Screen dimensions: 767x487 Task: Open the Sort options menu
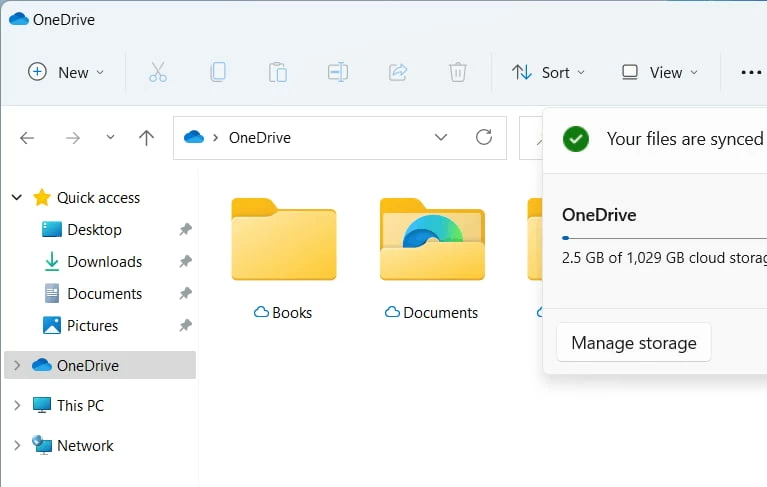548,72
